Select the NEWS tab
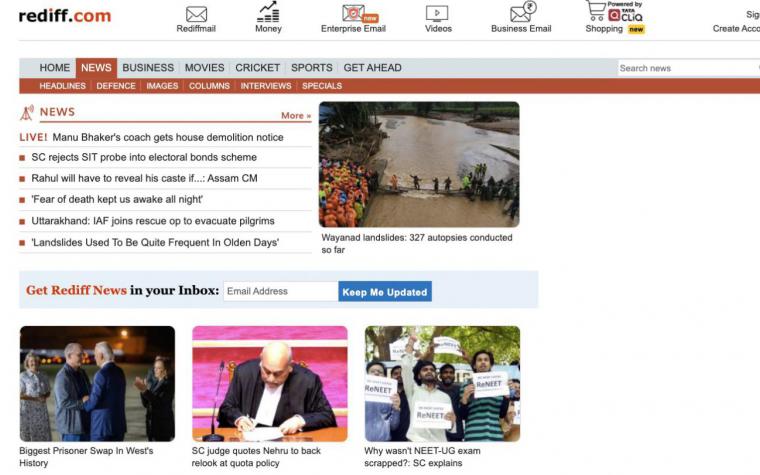Image resolution: width=760 pixels, height=475 pixels. coord(96,68)
